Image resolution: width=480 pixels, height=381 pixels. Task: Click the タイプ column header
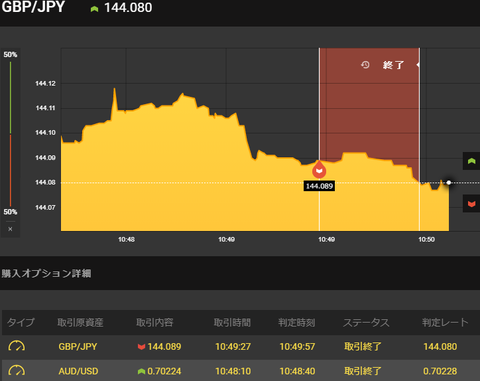pyautogui.click(x=21, y=322)
